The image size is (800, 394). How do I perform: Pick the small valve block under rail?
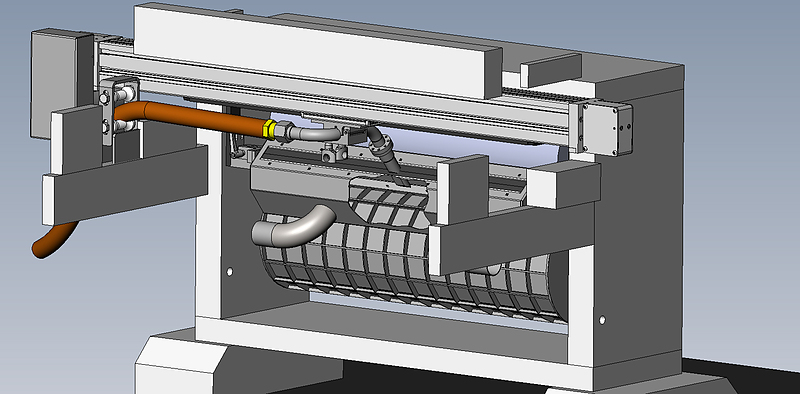tap(334, 152)
